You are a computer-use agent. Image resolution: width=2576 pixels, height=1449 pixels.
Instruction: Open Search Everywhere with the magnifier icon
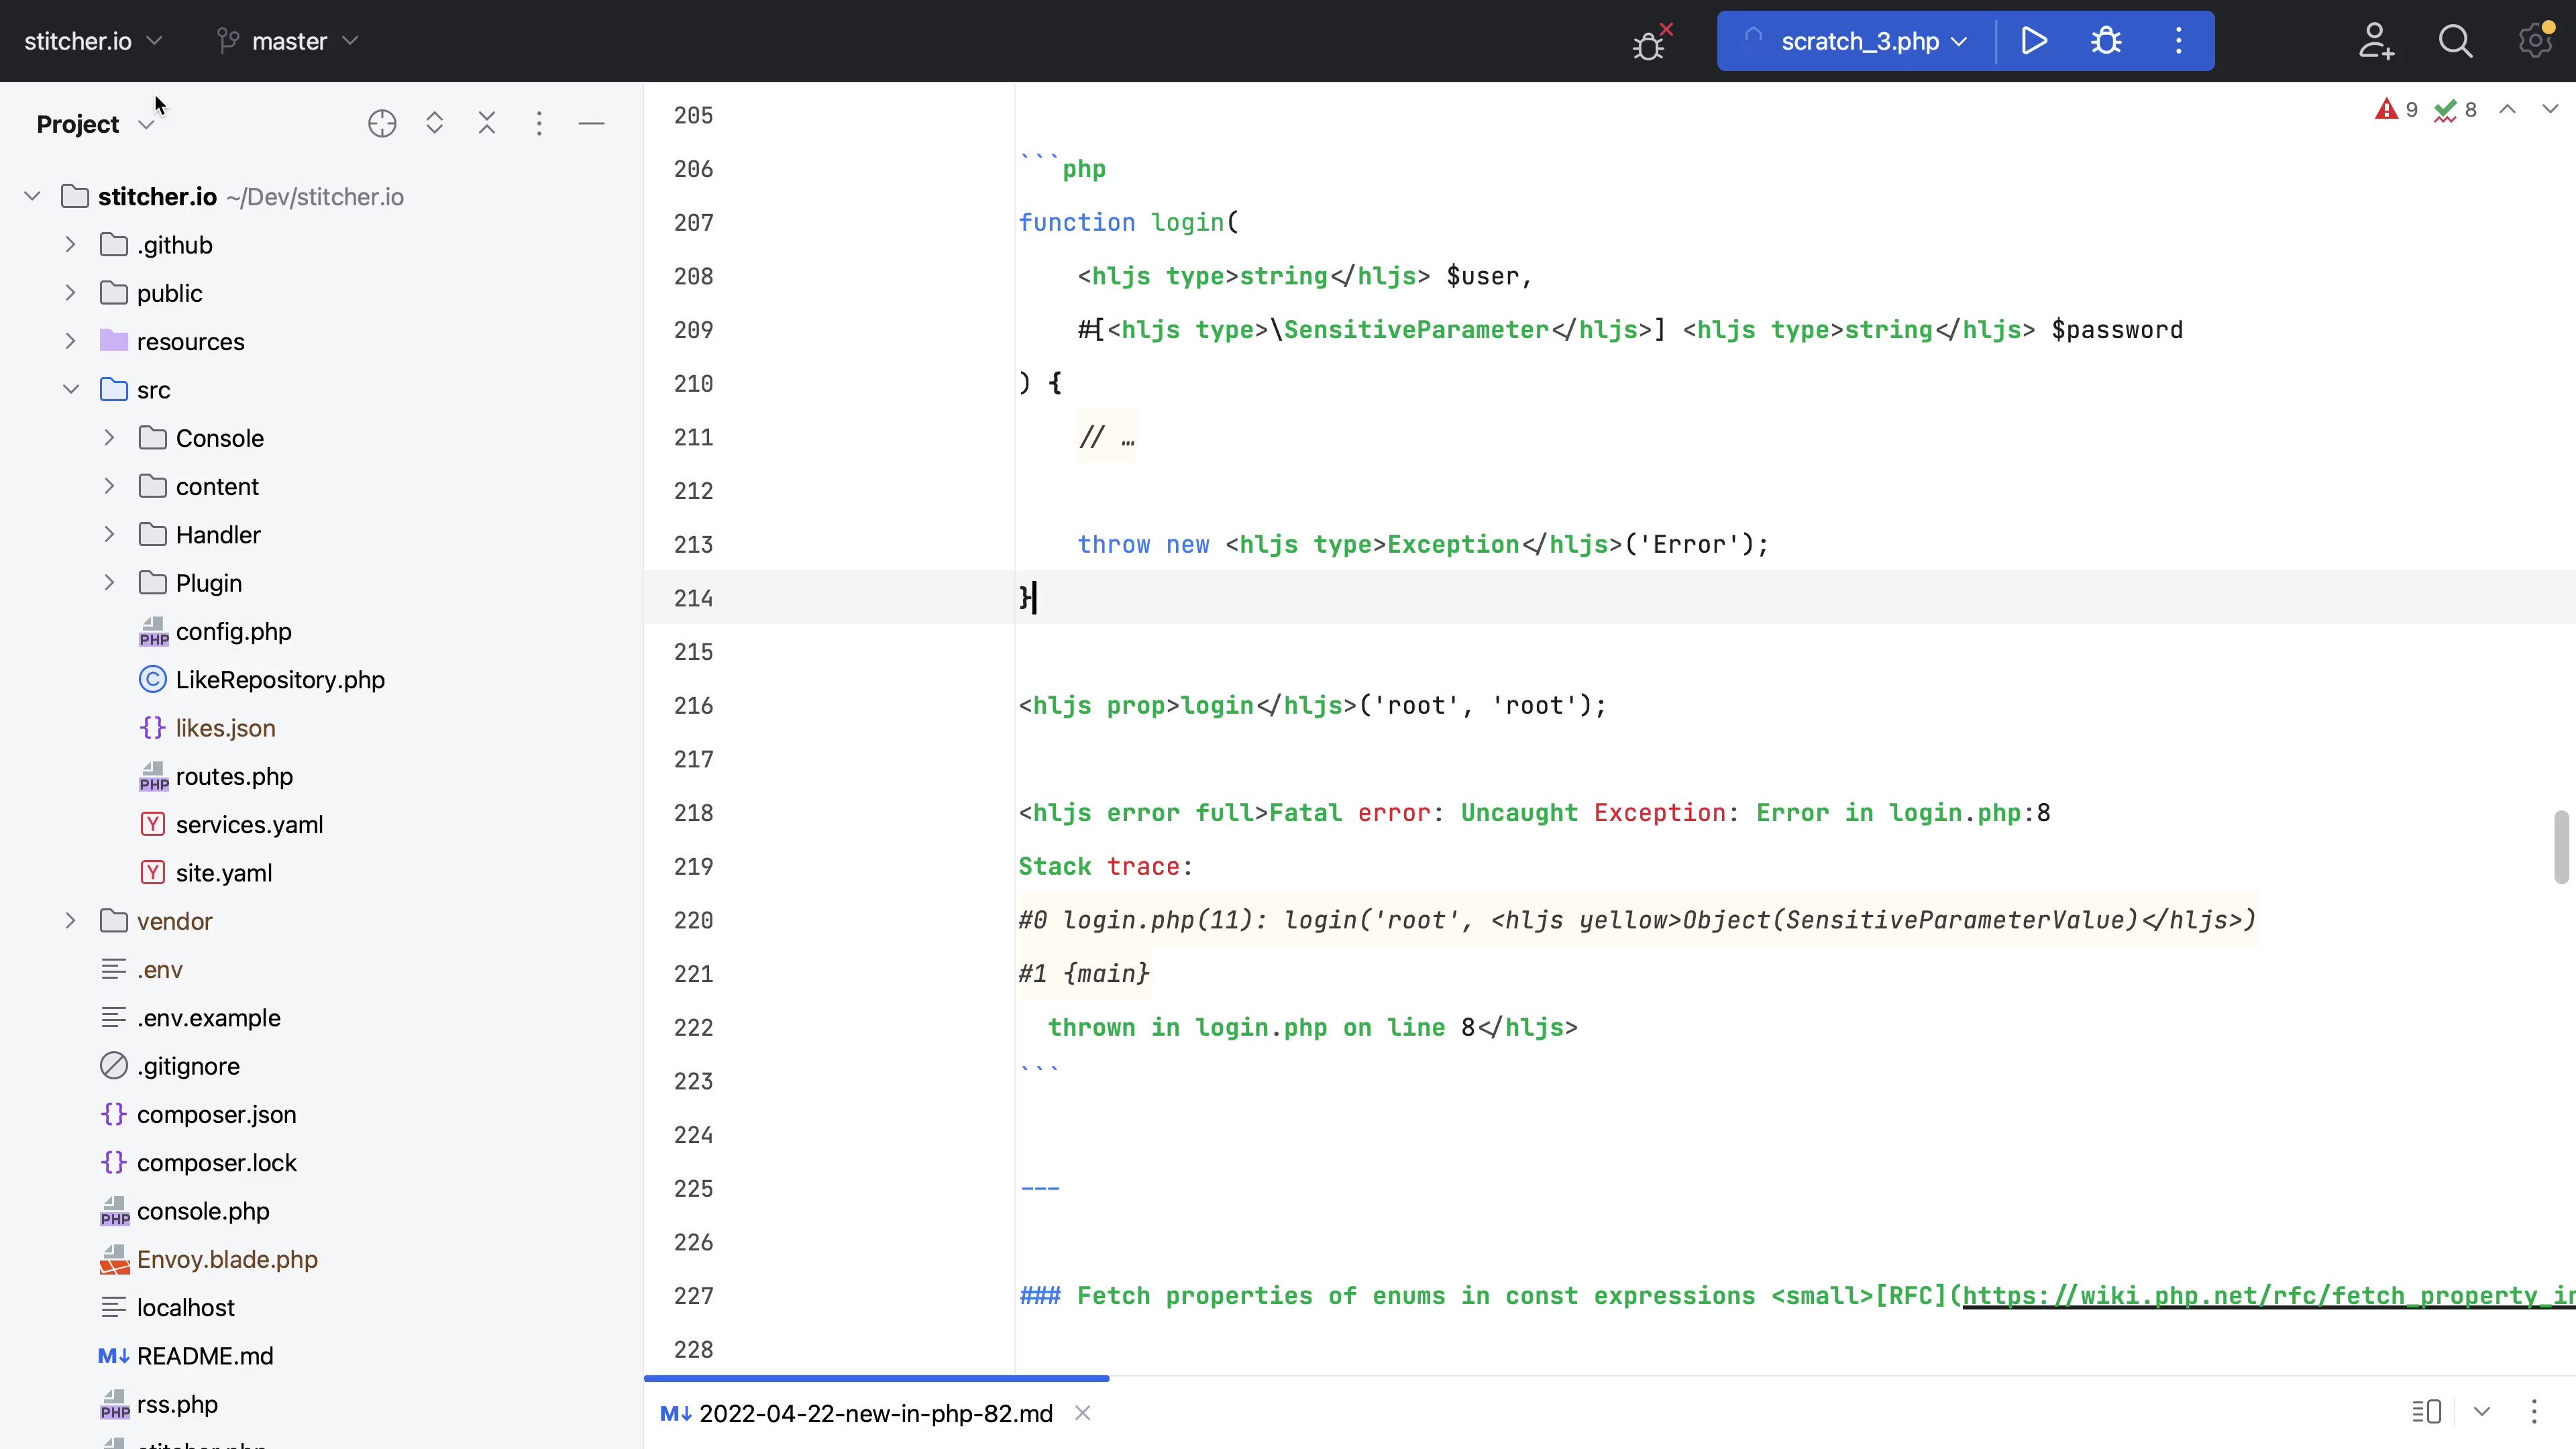pos(2456,41)
